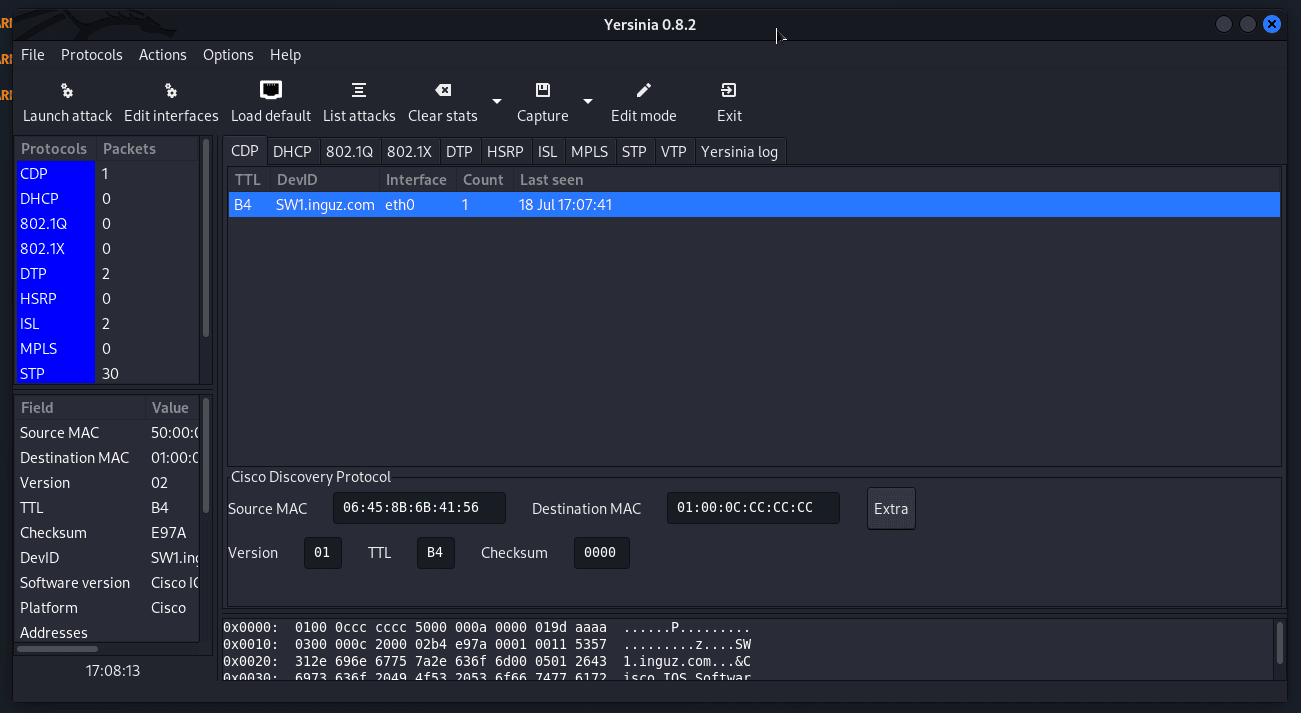Open the List attacks icon
This screenshot has width=1301, height=713.
(359, 91)
